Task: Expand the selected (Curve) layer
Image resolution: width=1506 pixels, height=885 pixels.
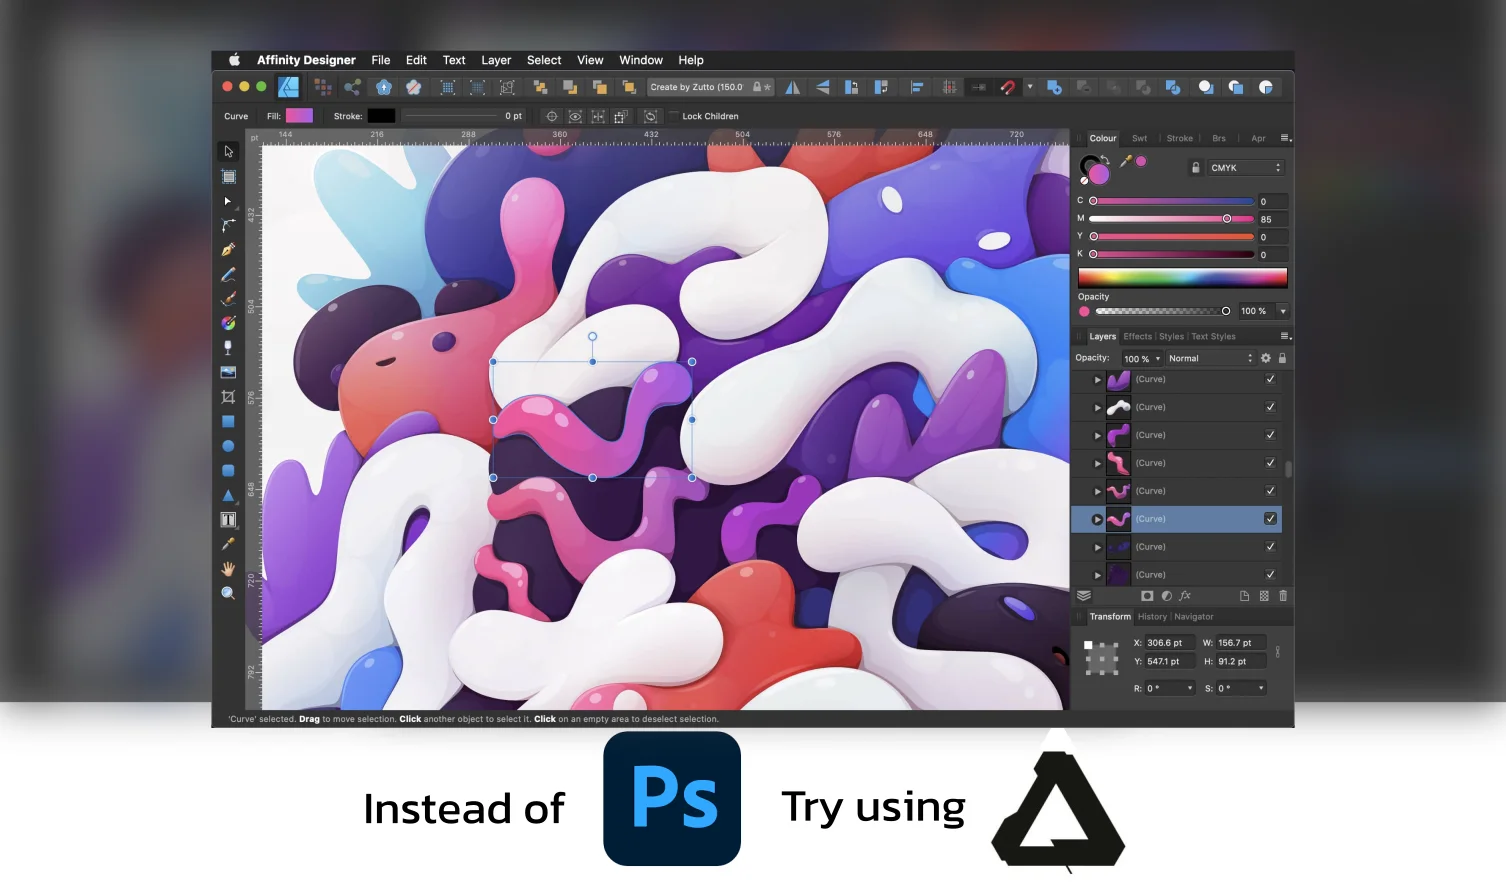Action: point(1097,519)
